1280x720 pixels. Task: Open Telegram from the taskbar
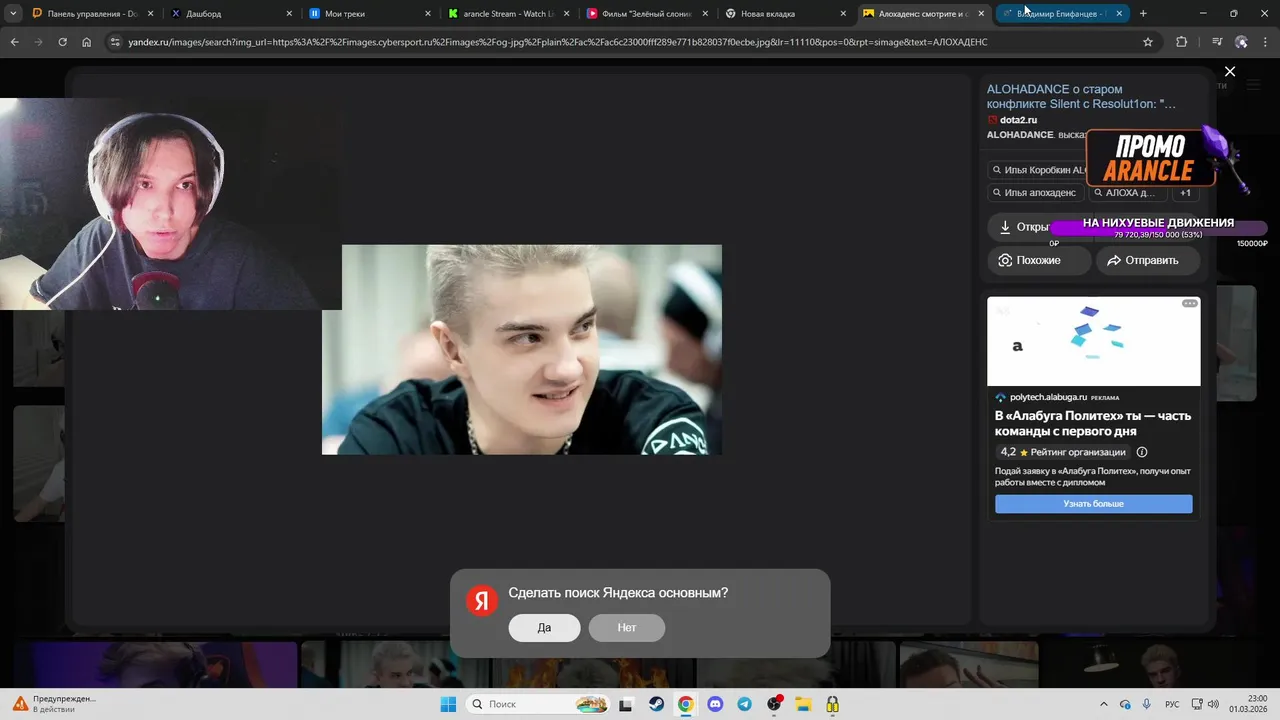[x=744, y=704]
